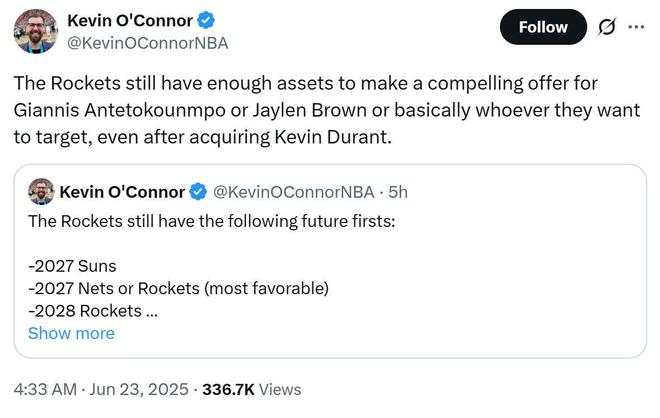This screenshot has width=660, height=418.
Task: Click the '-2027 Nets or Rockets' line
Action: point(178,288)
